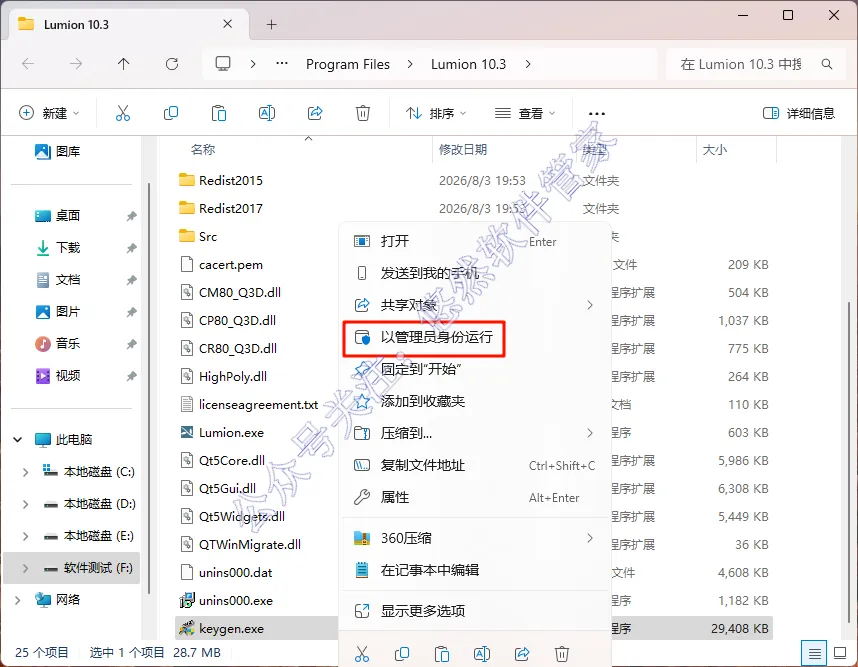Open chevron after Lumion 10.3 in breadcrumb
This screenshot has height=667, width=858.
(x=527, y=64)
